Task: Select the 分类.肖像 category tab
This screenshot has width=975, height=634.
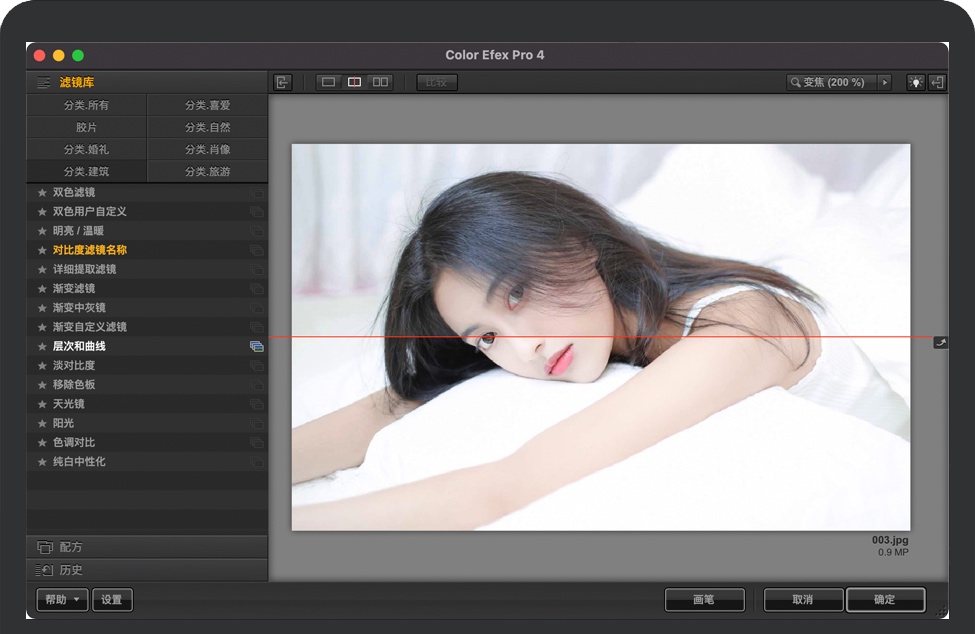Action: (207, 150)
